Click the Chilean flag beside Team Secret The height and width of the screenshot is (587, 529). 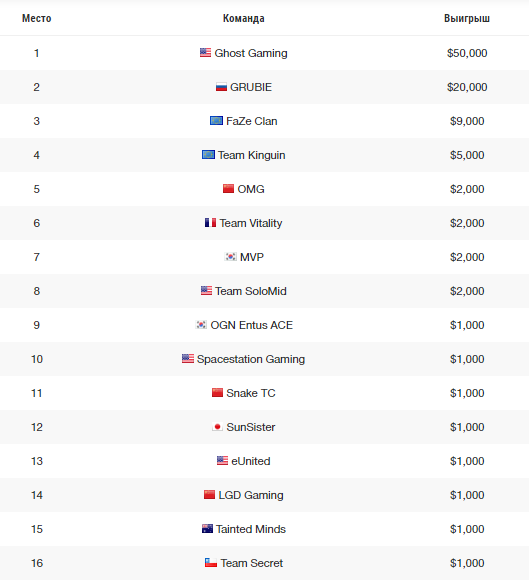click(211, 563)
